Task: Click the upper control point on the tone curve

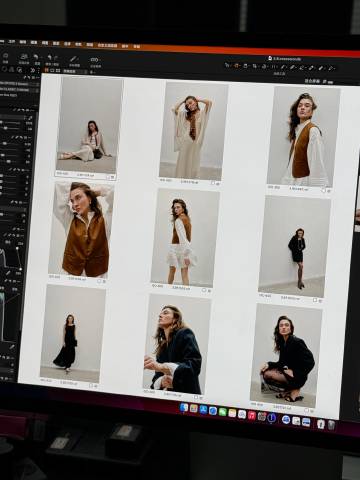Action: [x=17, y=248]
